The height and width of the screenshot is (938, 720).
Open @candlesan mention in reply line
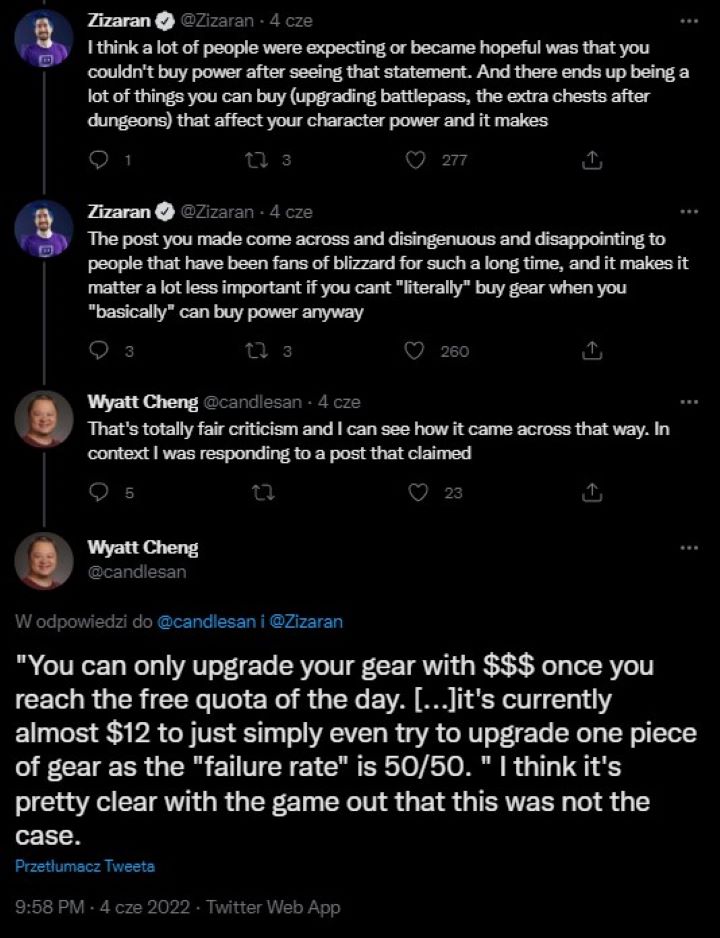click(x=206, y=621)
